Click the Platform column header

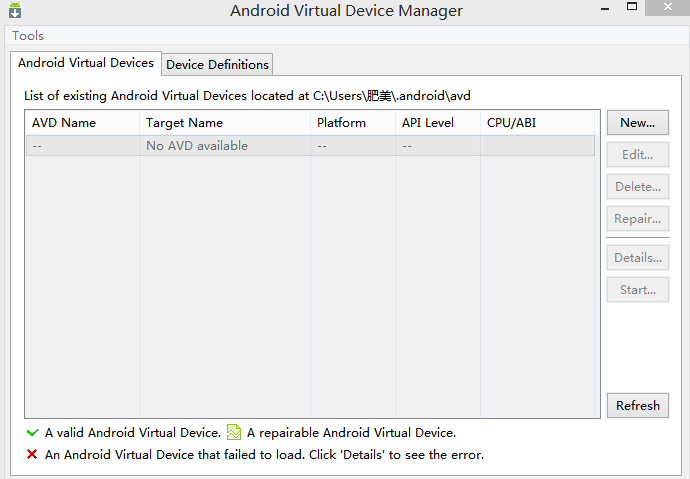pos(341,123)
